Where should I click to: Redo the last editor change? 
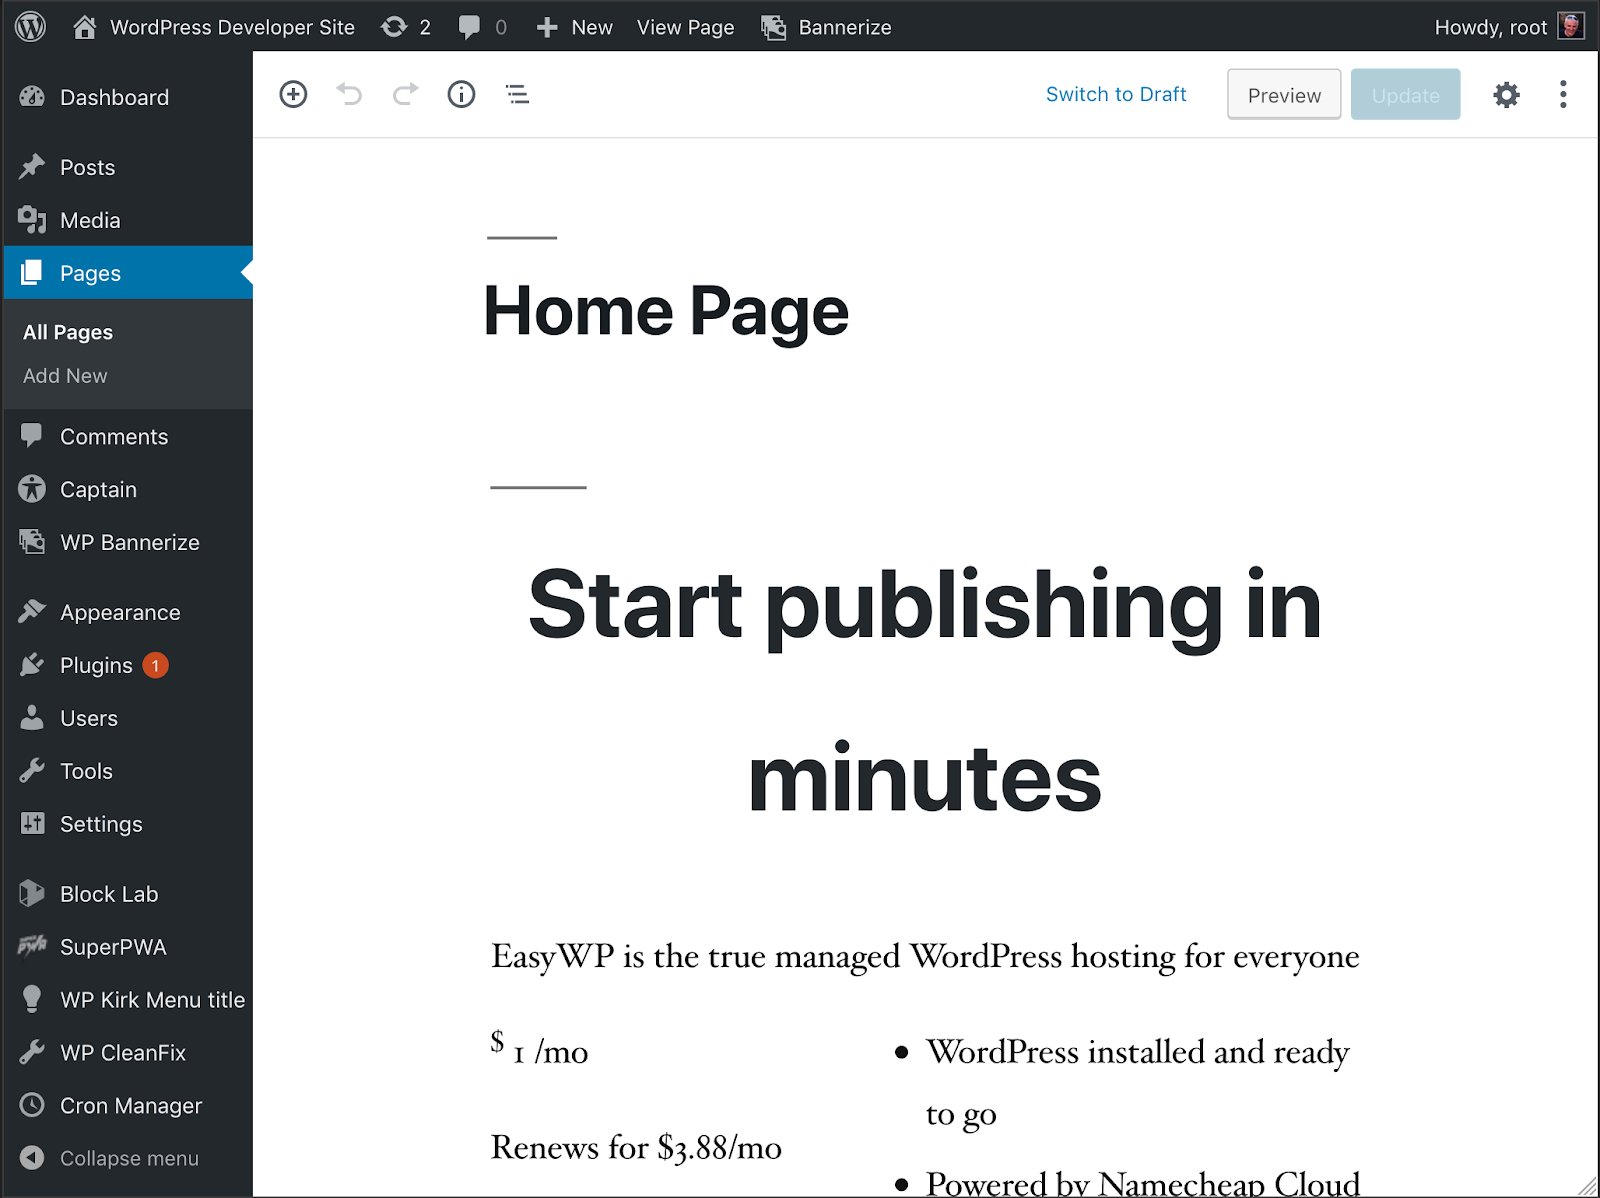(405, 94)
